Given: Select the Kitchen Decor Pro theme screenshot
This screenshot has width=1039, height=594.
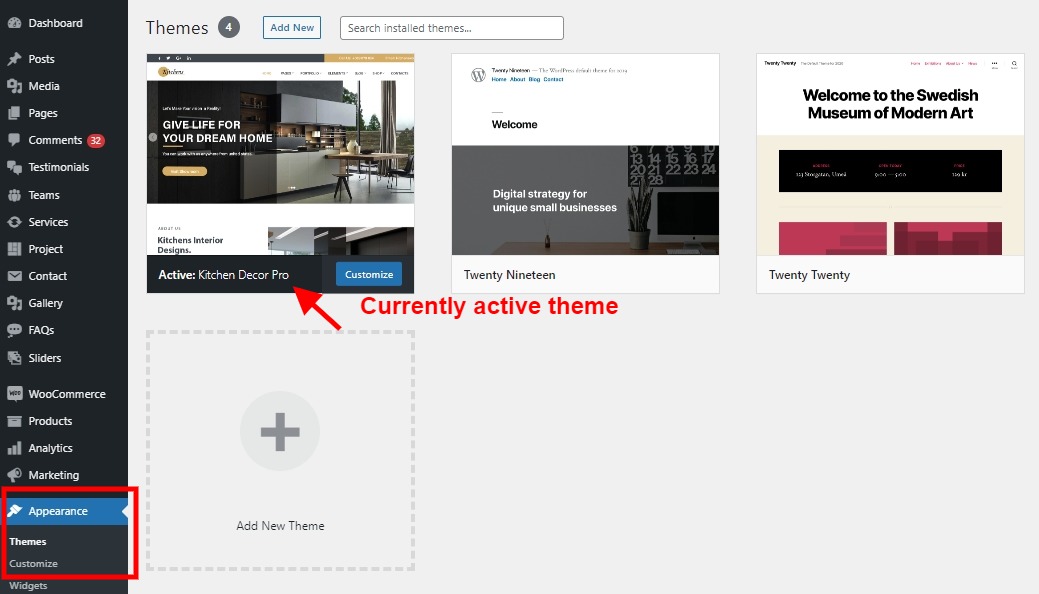Looking at the screenshot, I should click(x=280, y=154).
